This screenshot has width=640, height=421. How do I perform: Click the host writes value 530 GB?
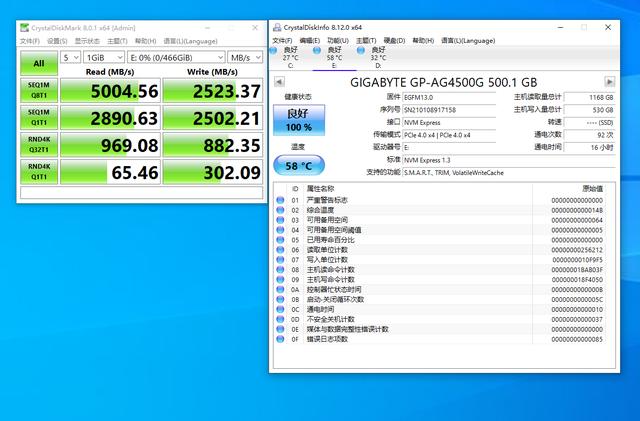tap(589, 110)
